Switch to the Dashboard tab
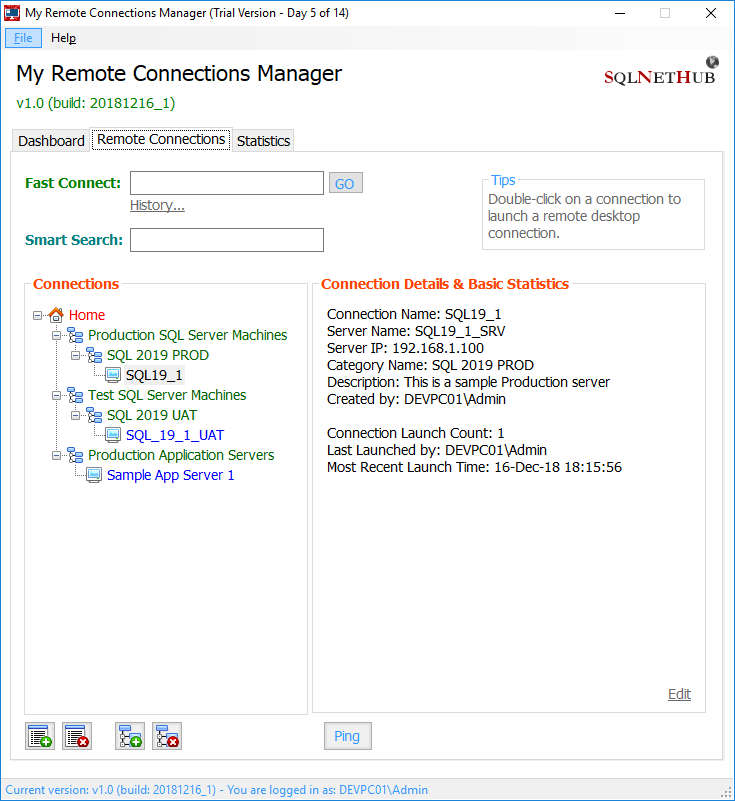735x801 pixels. click(x=51, y=141)
